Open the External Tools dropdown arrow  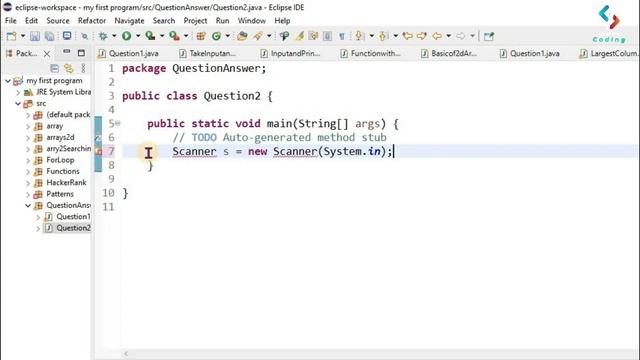tap(186, 36)
